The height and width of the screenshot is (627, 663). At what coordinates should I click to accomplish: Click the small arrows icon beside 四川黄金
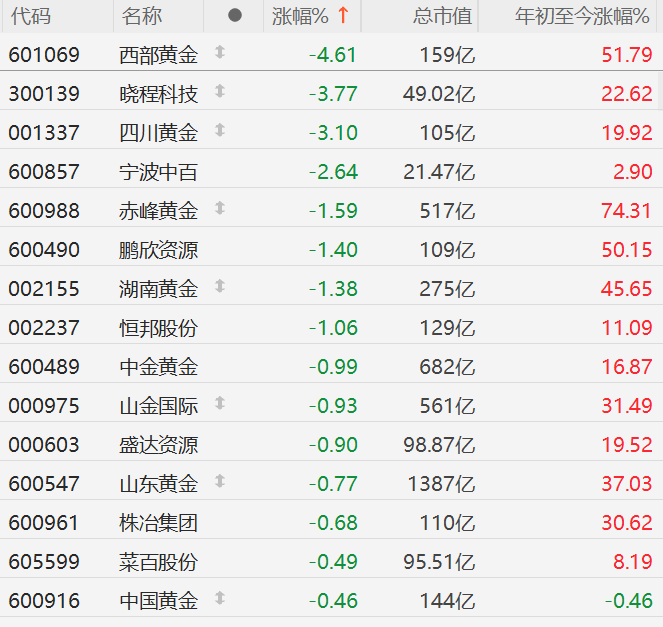point(219,130)
